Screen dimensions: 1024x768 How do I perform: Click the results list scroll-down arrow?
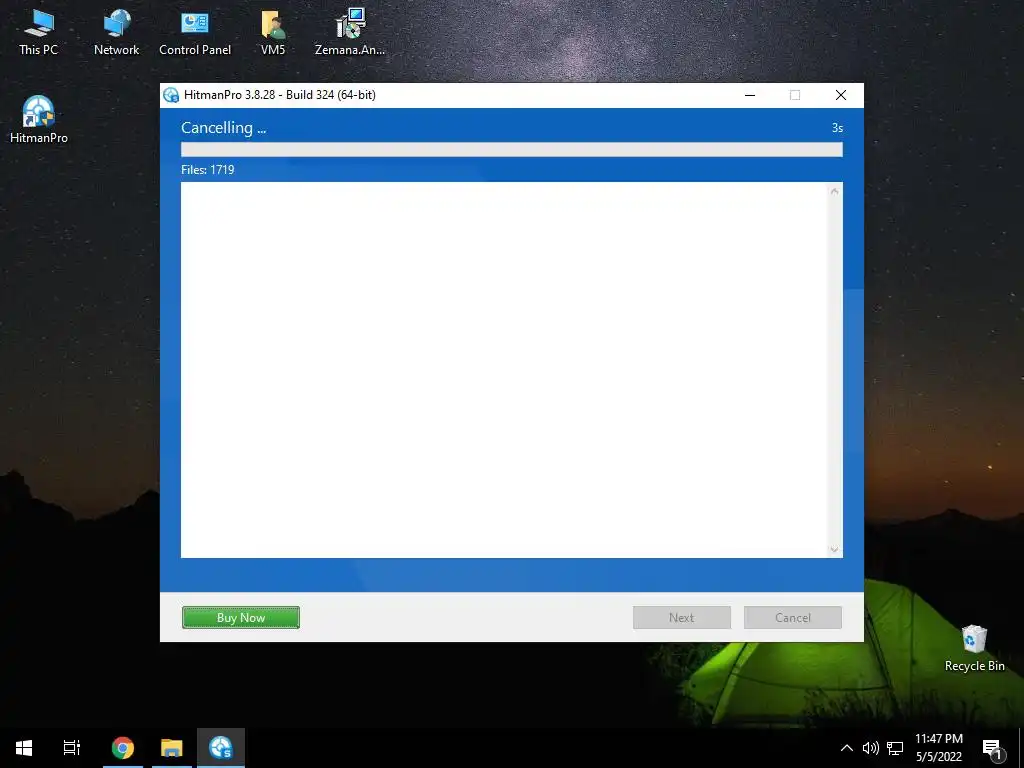(x=834, y=550)
